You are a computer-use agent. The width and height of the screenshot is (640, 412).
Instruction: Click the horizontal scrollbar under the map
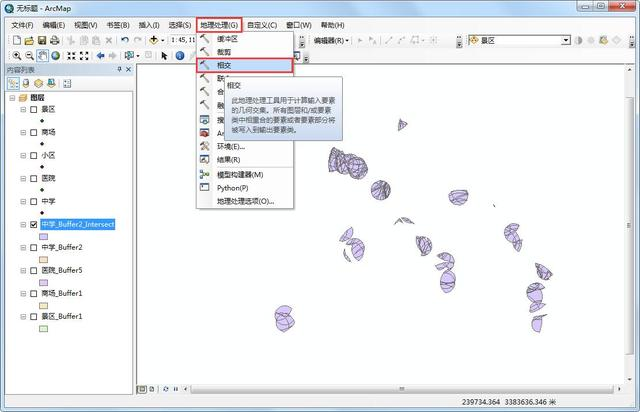click(402, 389)
